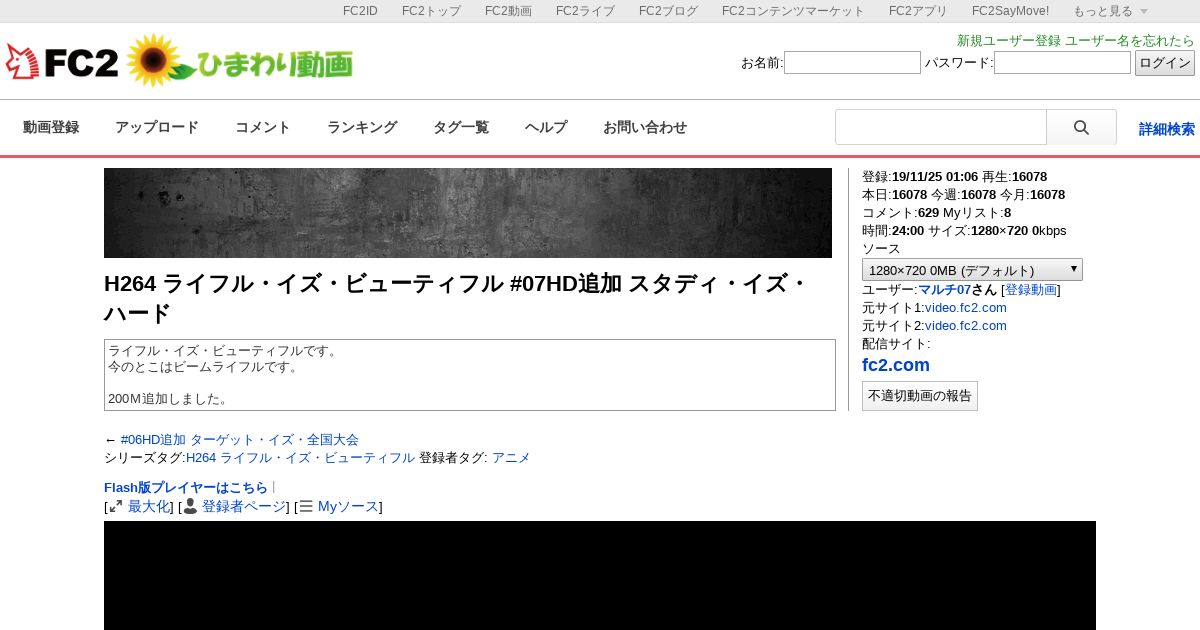Click Flash版プレイヤーはこちら link
Image resolution: width=1200 pixels, height=630 pixels.
186,487
